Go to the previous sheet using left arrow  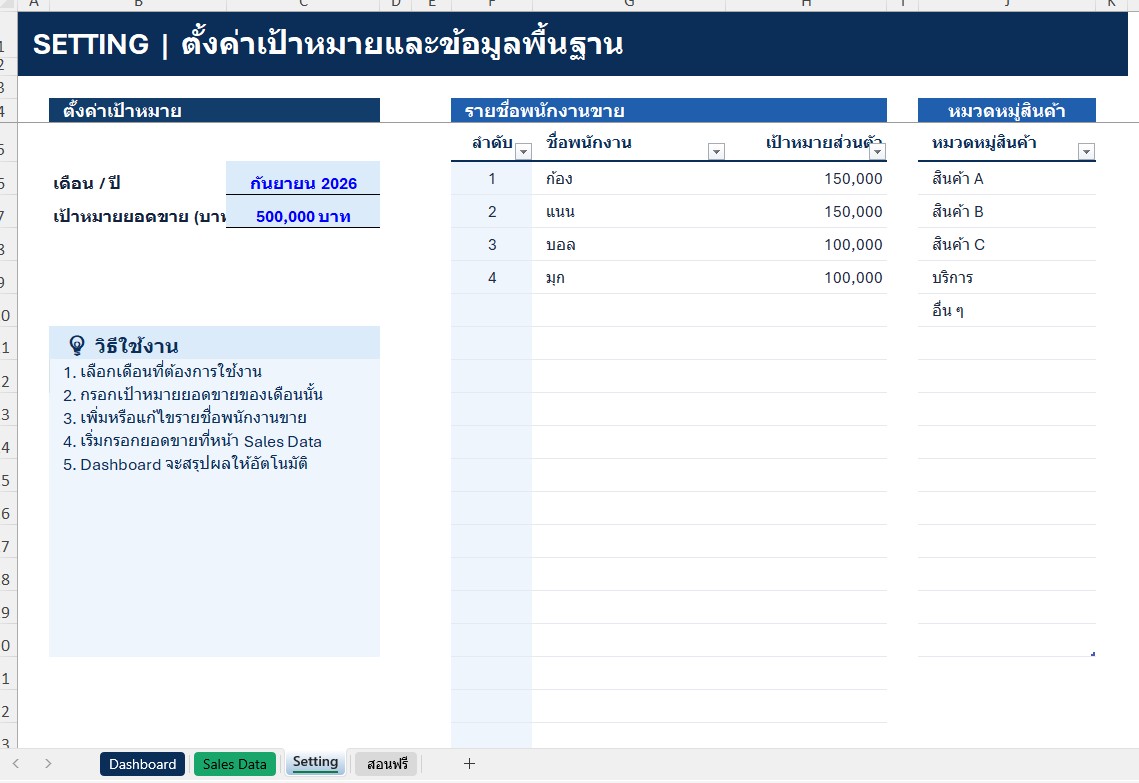(x=16, y=763)
